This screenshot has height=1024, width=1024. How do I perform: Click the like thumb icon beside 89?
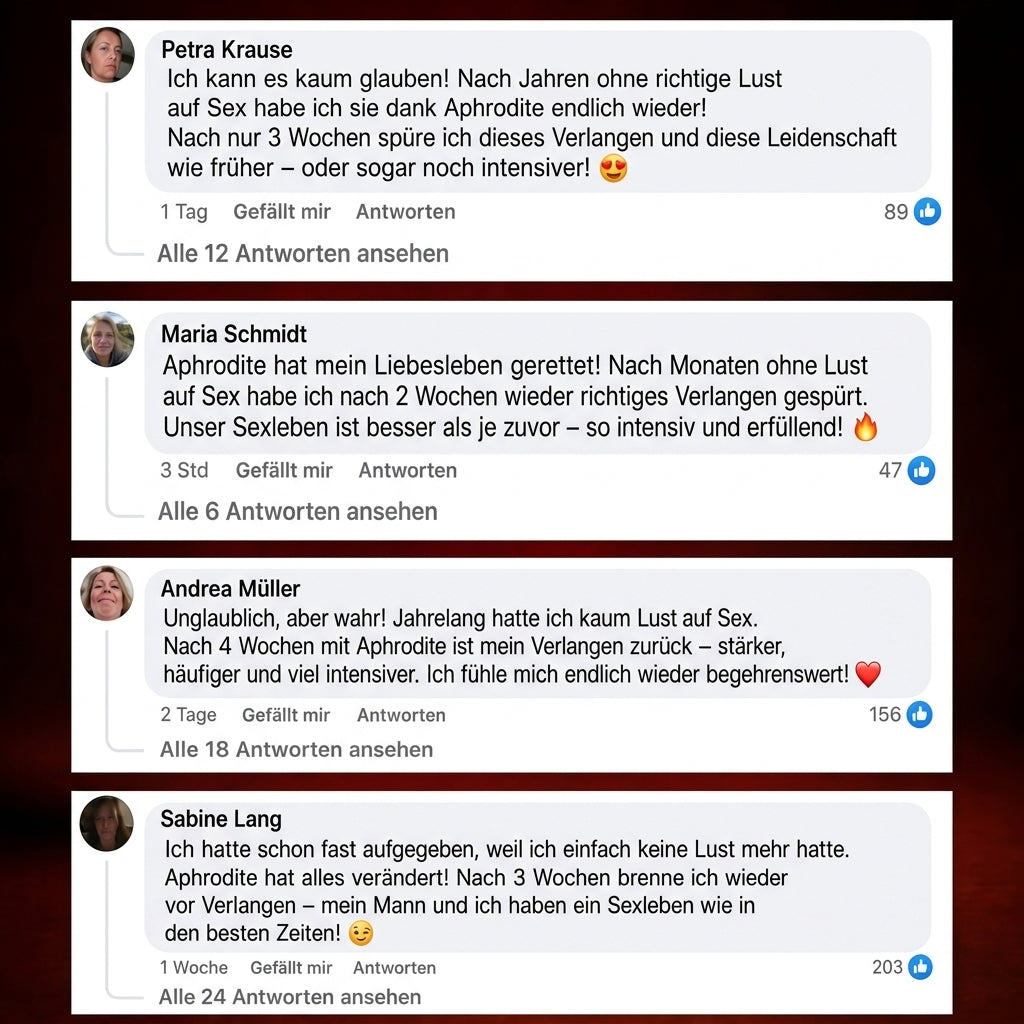pos(927,212)
